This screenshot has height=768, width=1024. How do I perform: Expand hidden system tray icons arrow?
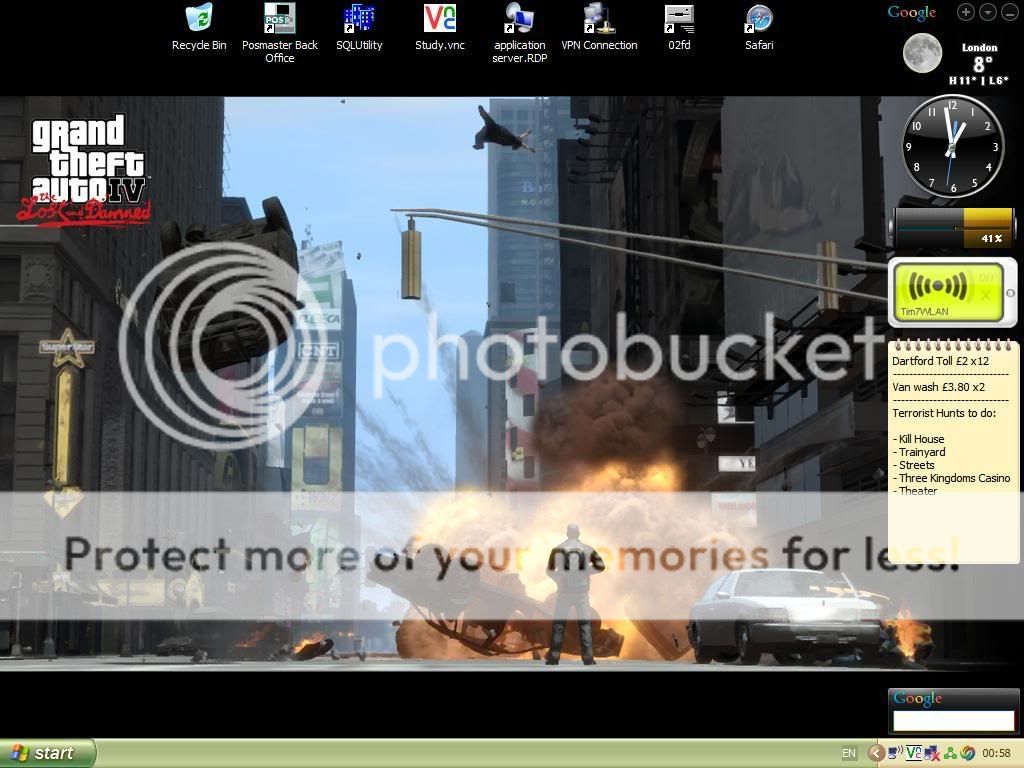click(877, 753)
